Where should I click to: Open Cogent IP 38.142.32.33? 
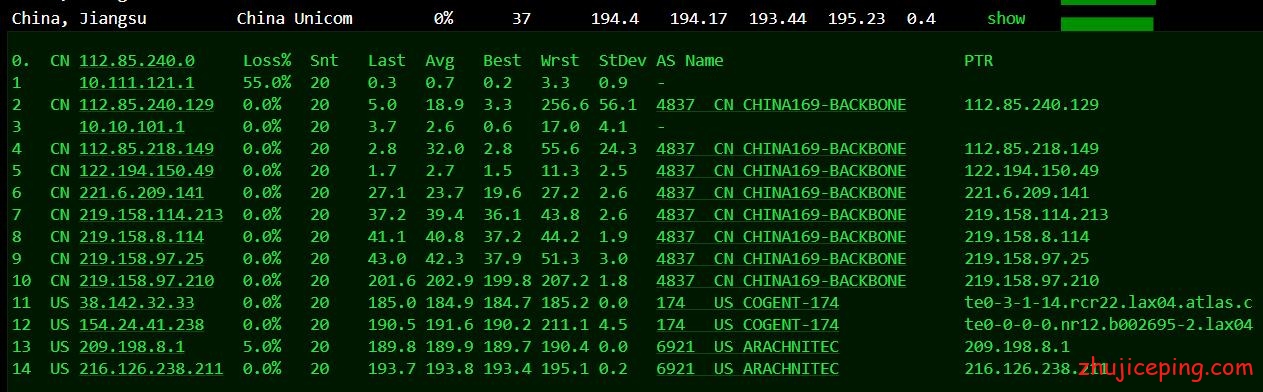point(137,302)
